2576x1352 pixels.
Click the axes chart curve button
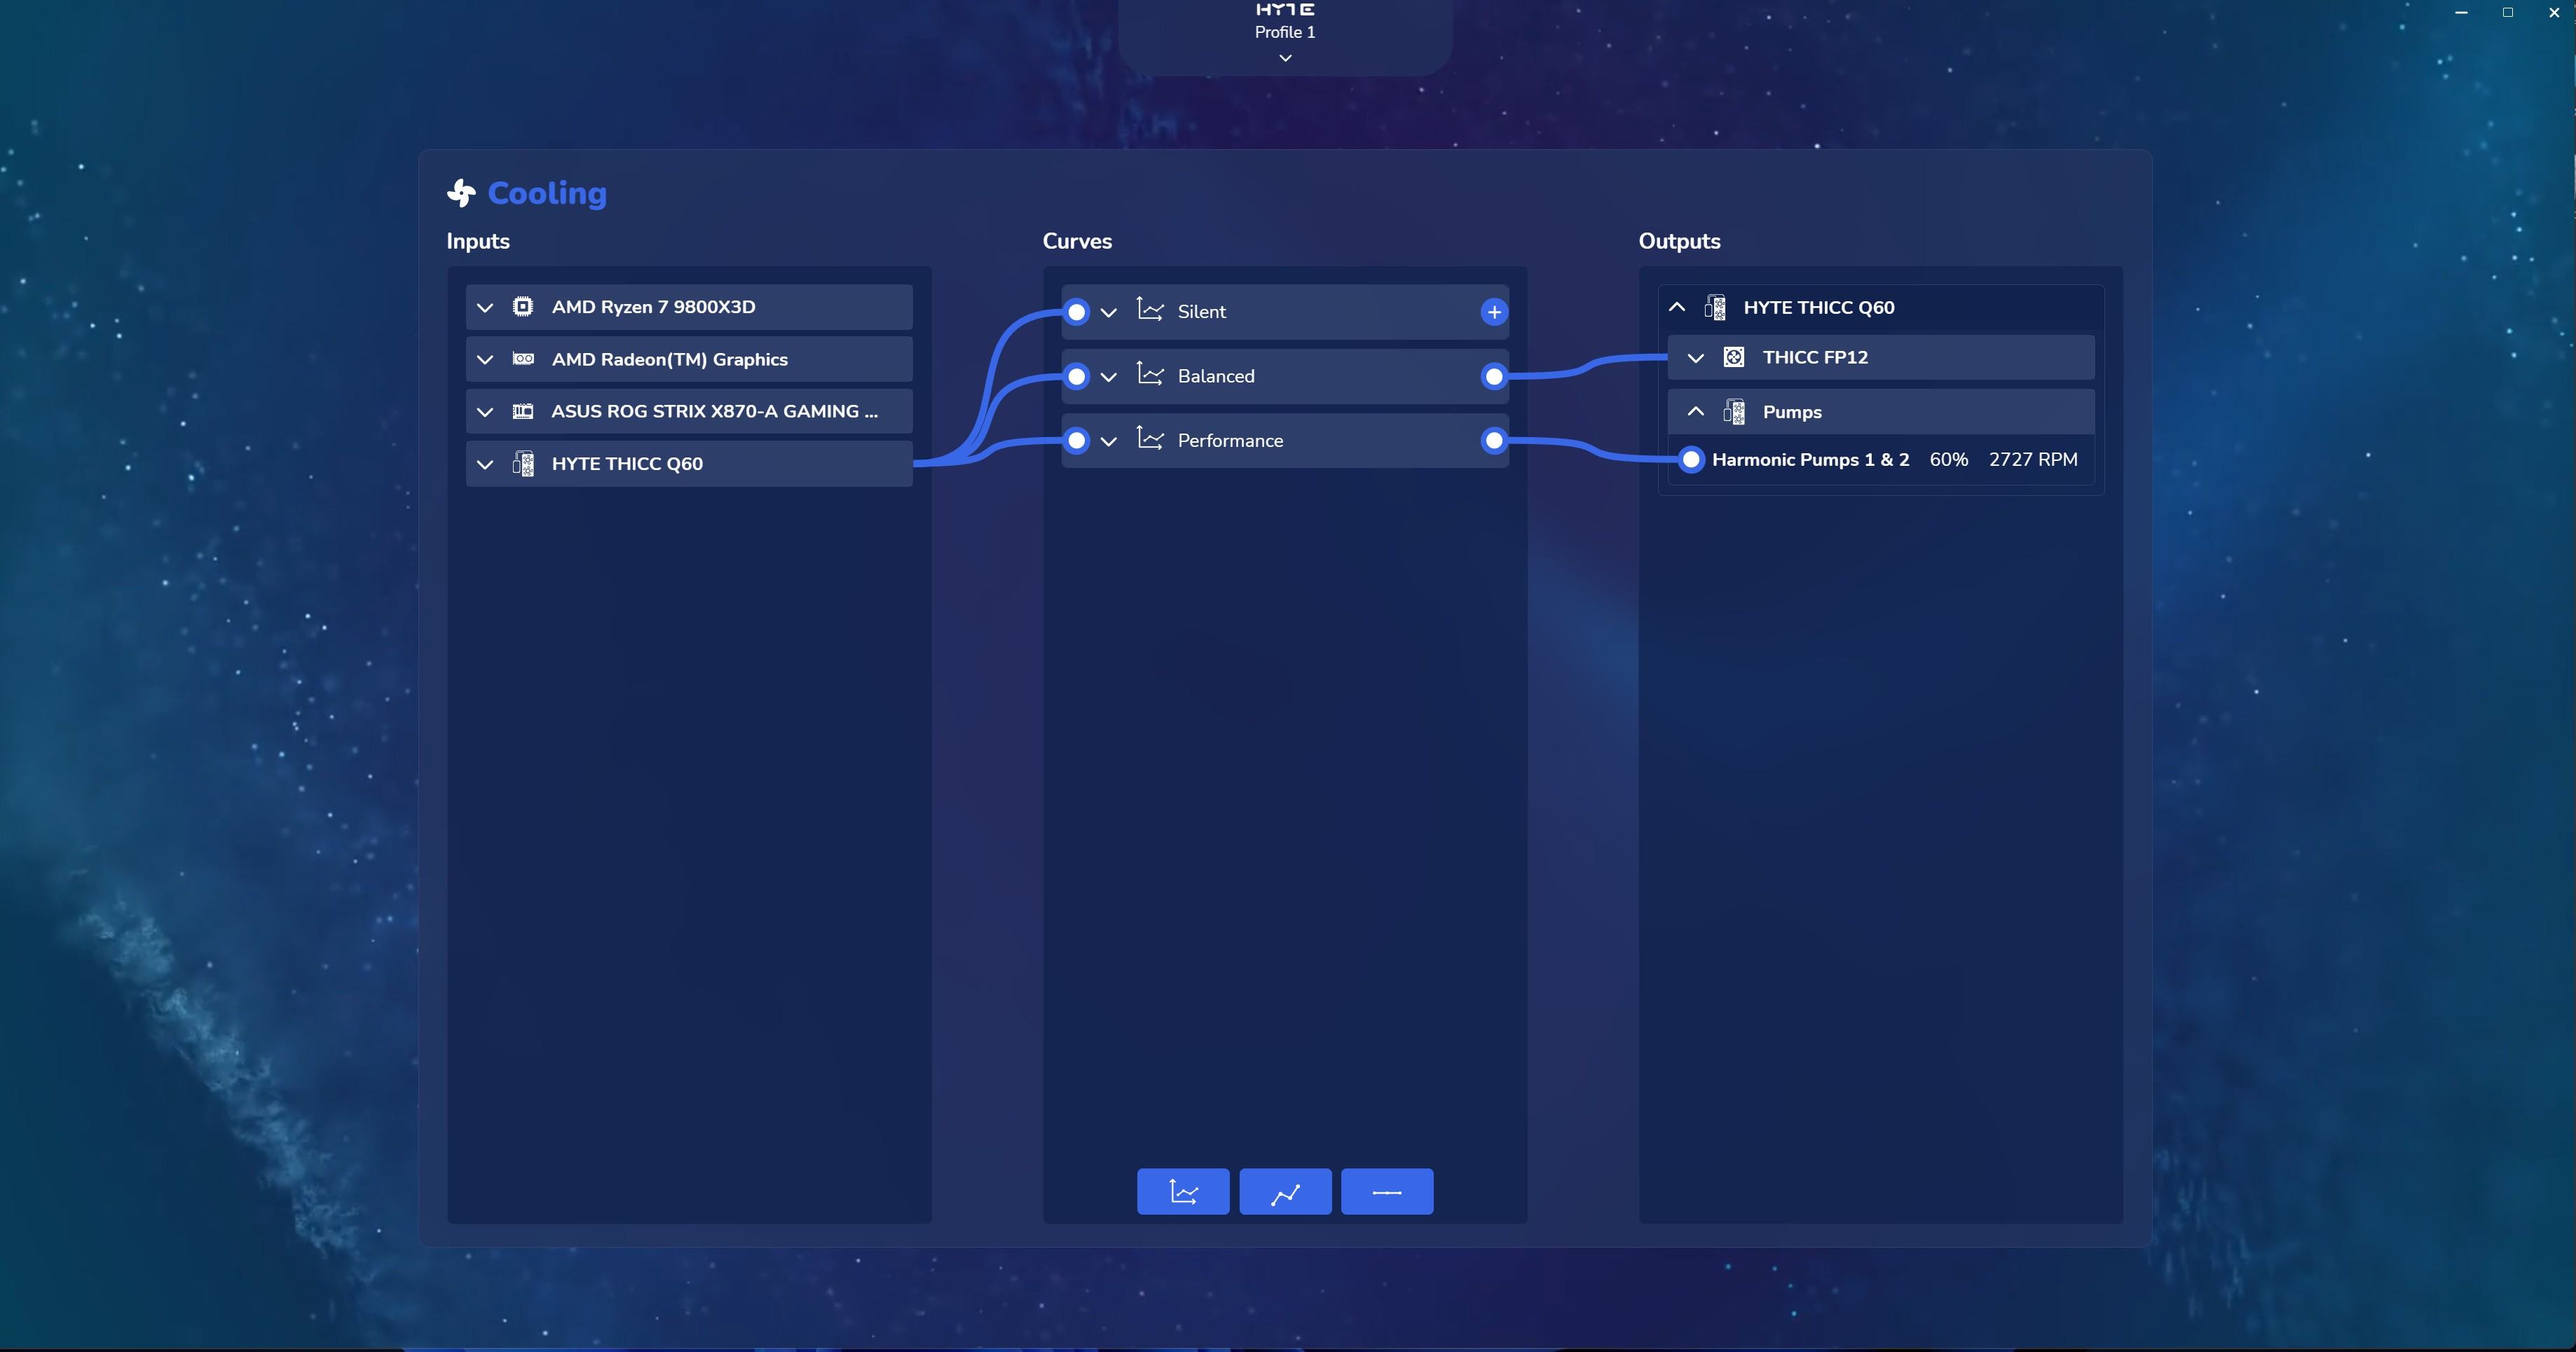tap(1183, 1191)
